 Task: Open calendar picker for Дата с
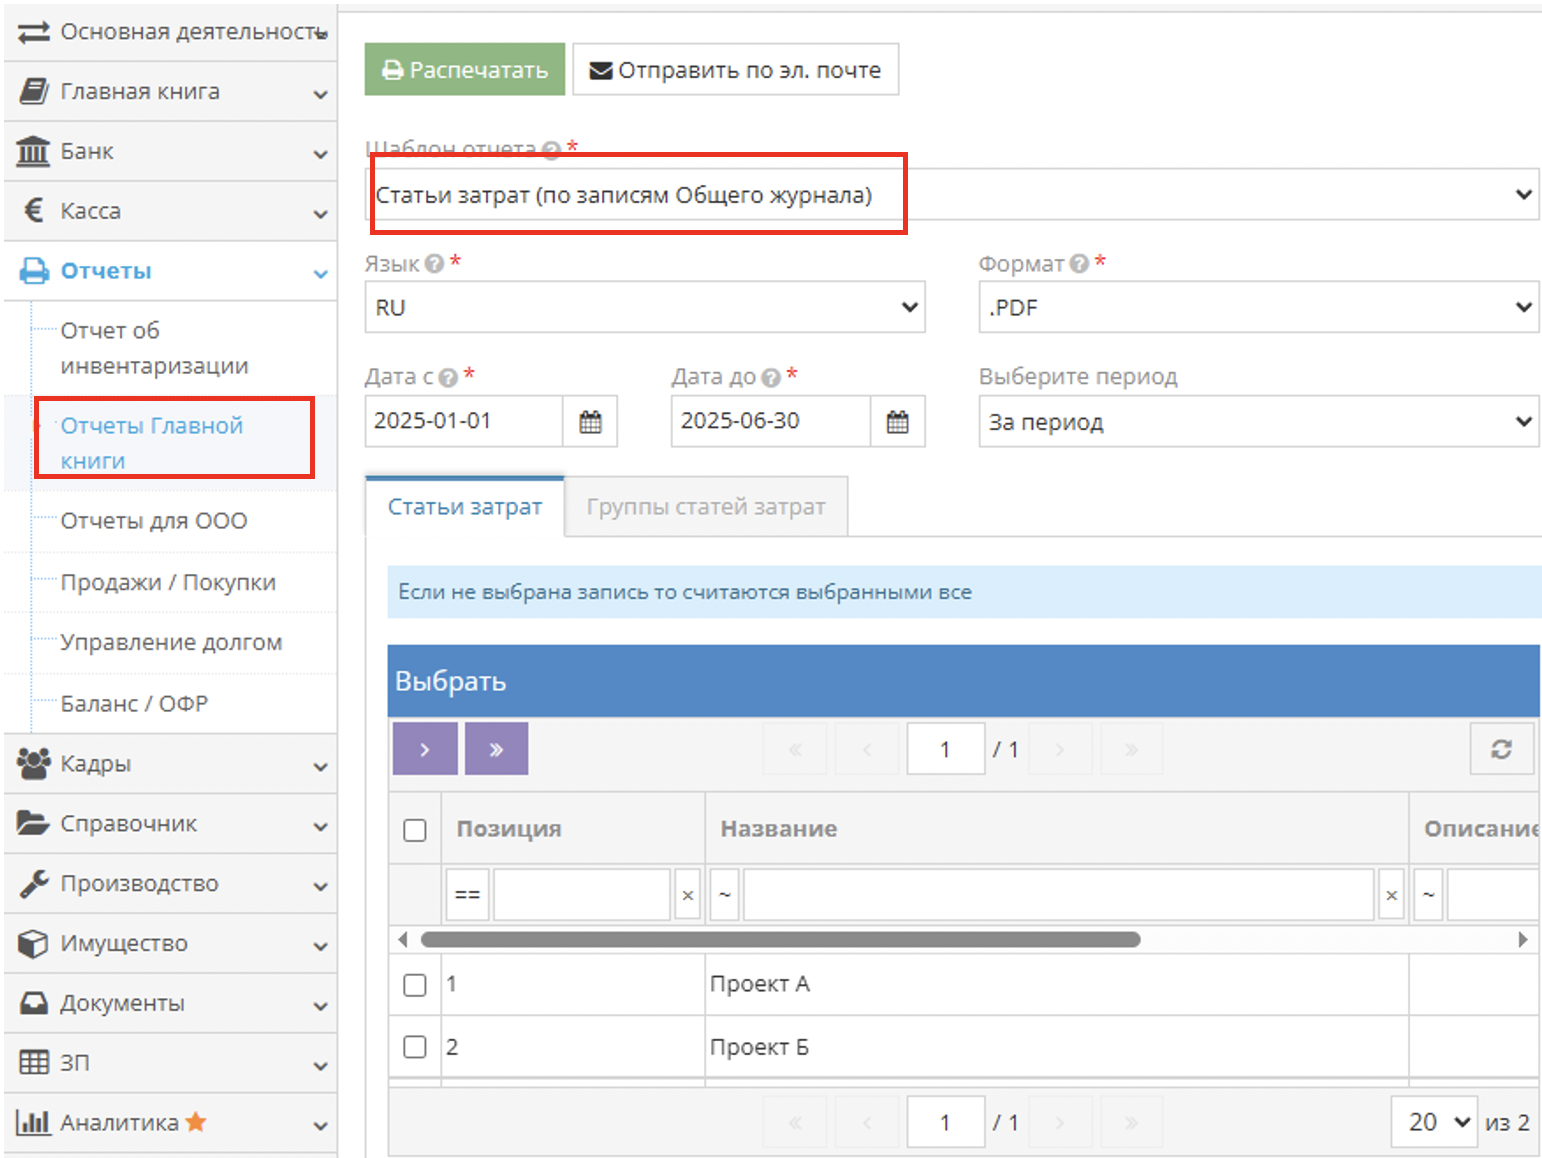(590, 422)
